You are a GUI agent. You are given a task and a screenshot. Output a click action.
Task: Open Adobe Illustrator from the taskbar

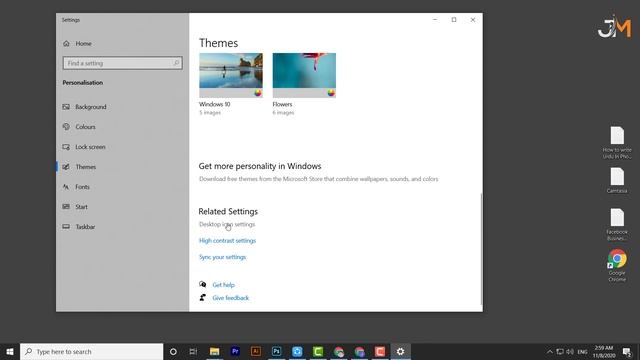(256, 351)
